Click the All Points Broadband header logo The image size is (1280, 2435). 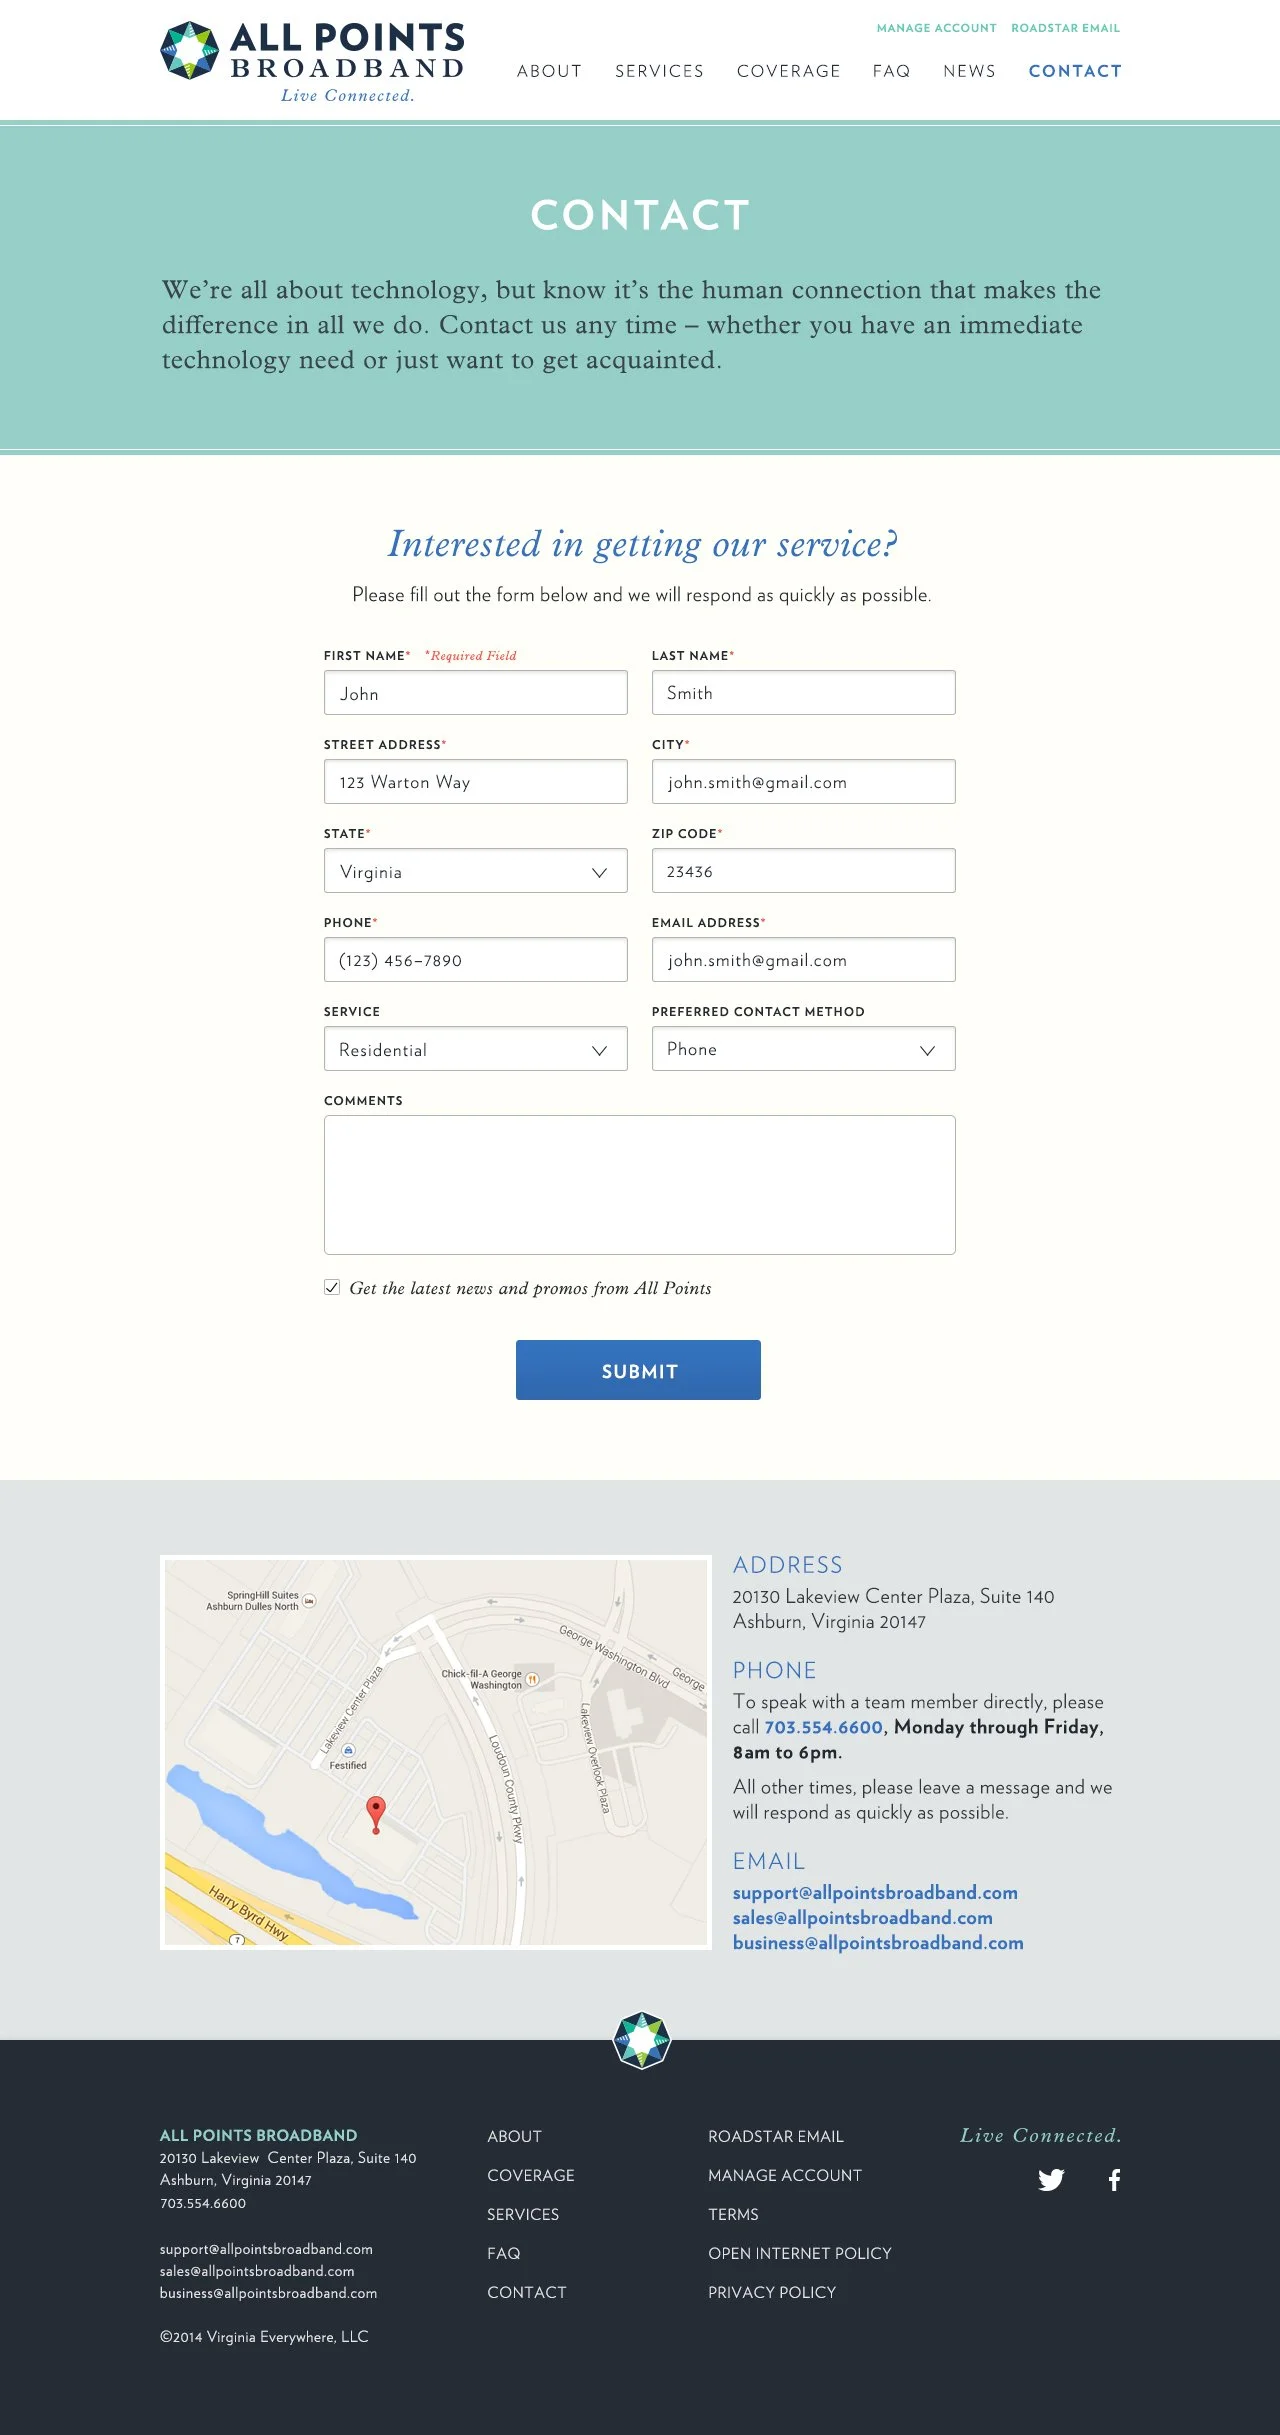(x=313, y=62)
